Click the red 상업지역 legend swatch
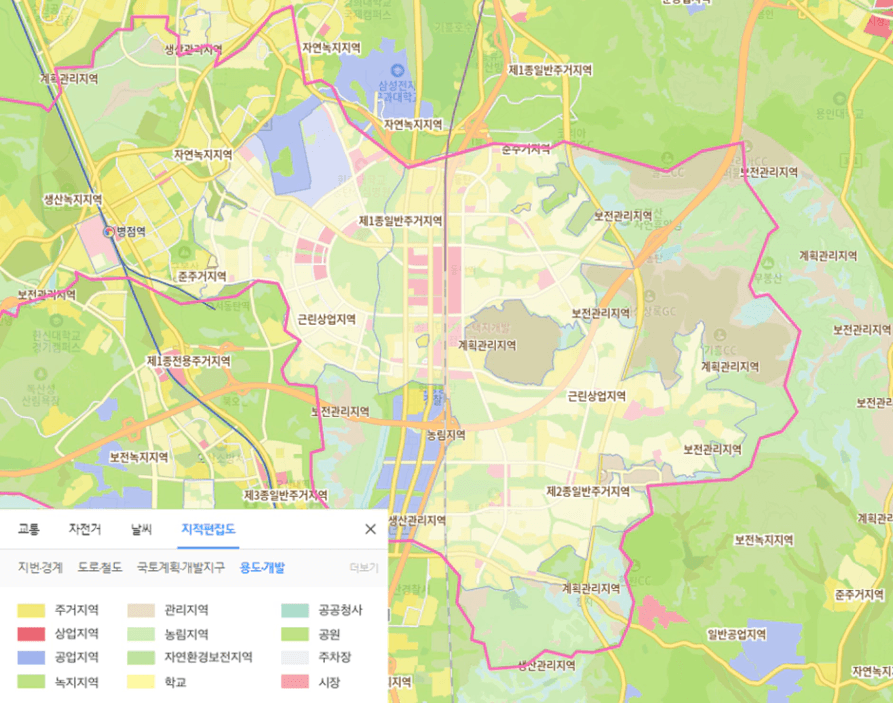 [32, 634]
